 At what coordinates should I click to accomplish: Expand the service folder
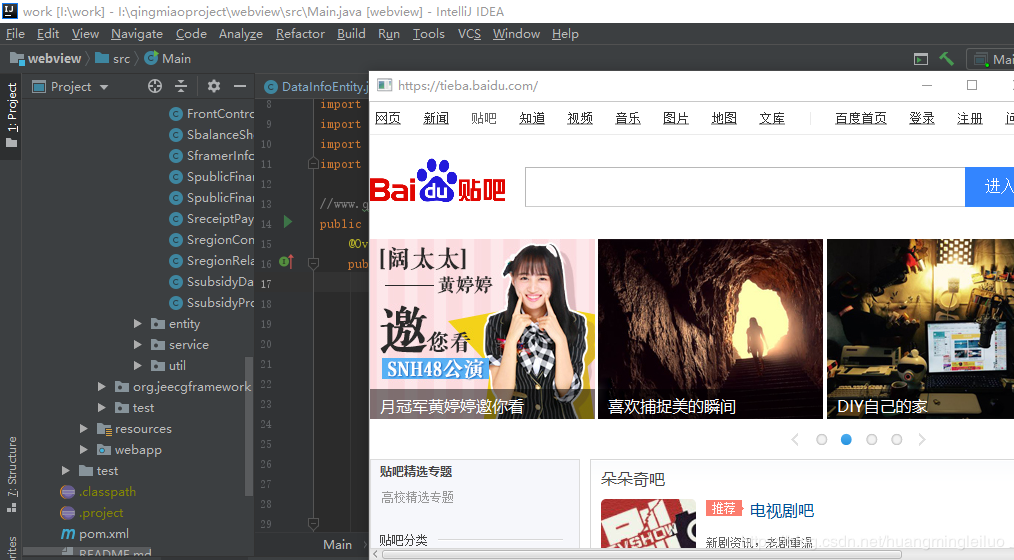click(137, 345)
